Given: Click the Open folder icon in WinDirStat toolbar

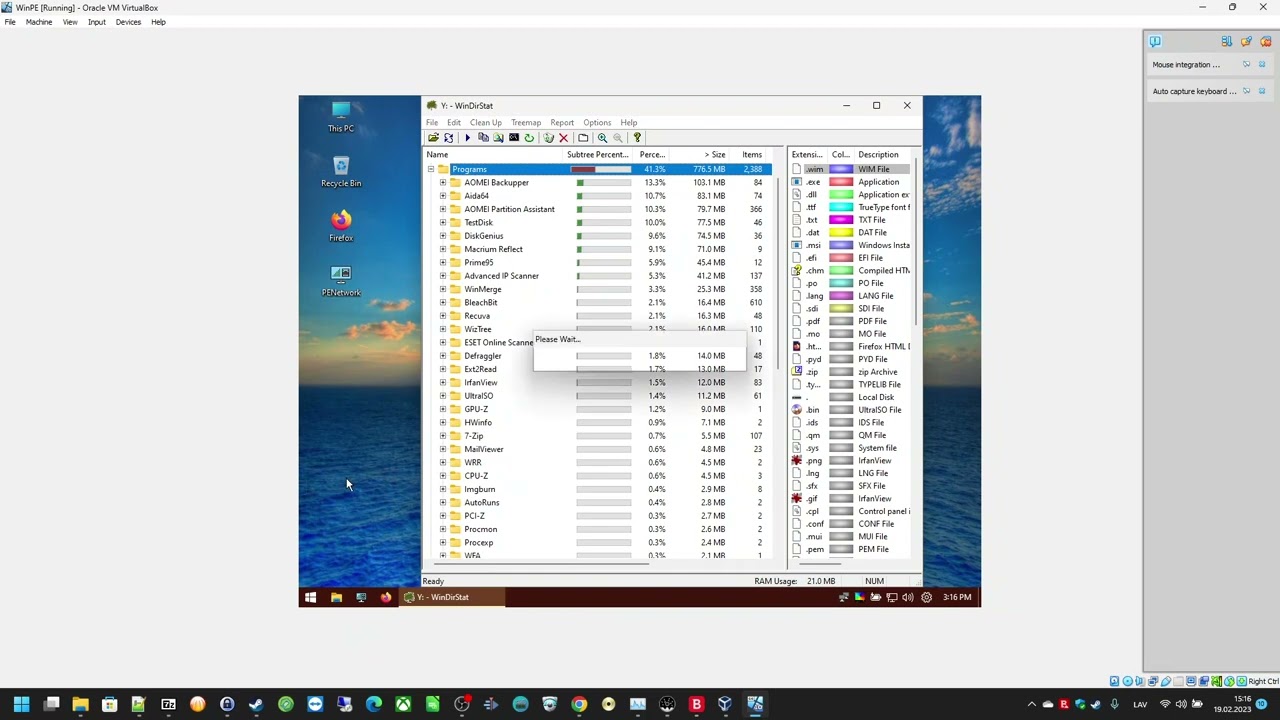Looking at the screenshot, I should [x=433, y=138].
